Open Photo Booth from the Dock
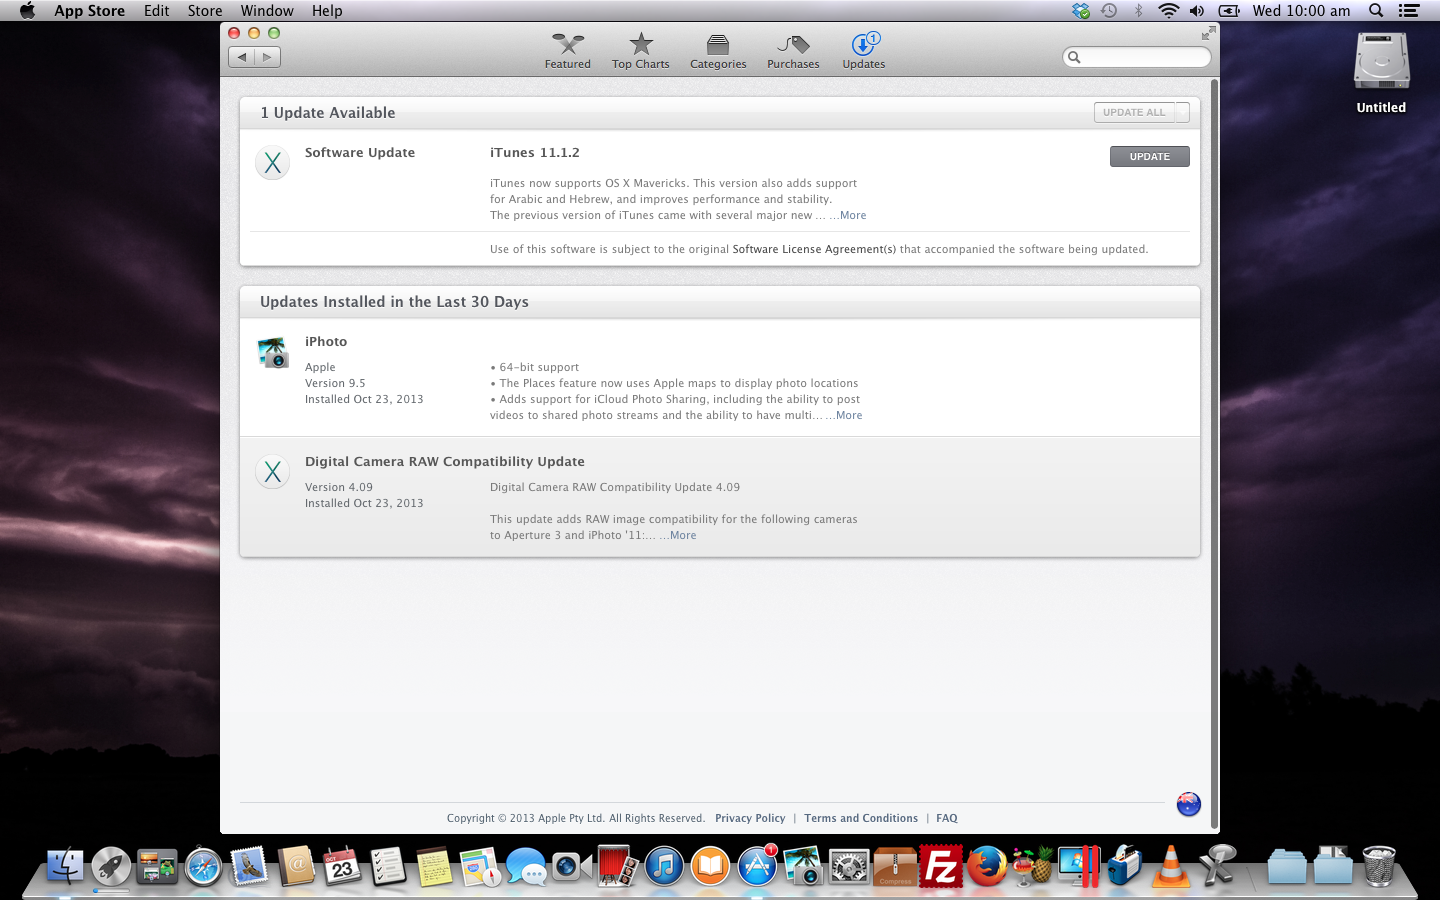The height and width of the screenshot is (900, 1440). 618,866
